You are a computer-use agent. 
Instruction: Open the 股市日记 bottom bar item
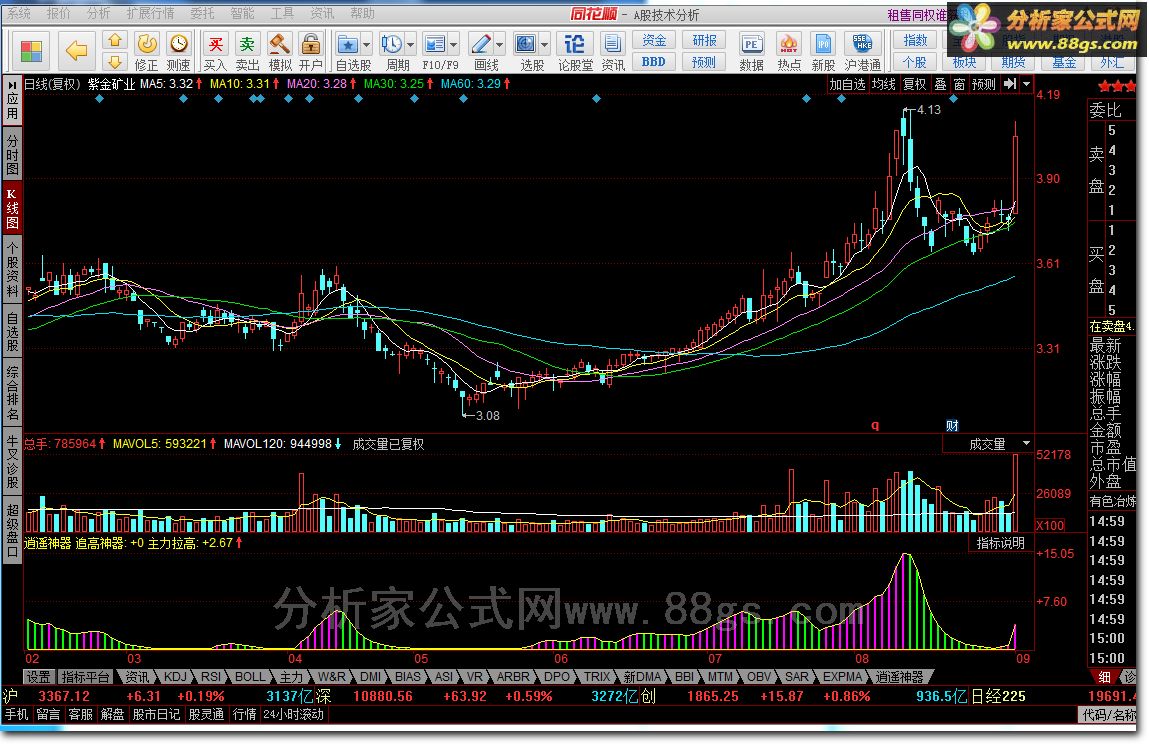click(x=156, y=714)
